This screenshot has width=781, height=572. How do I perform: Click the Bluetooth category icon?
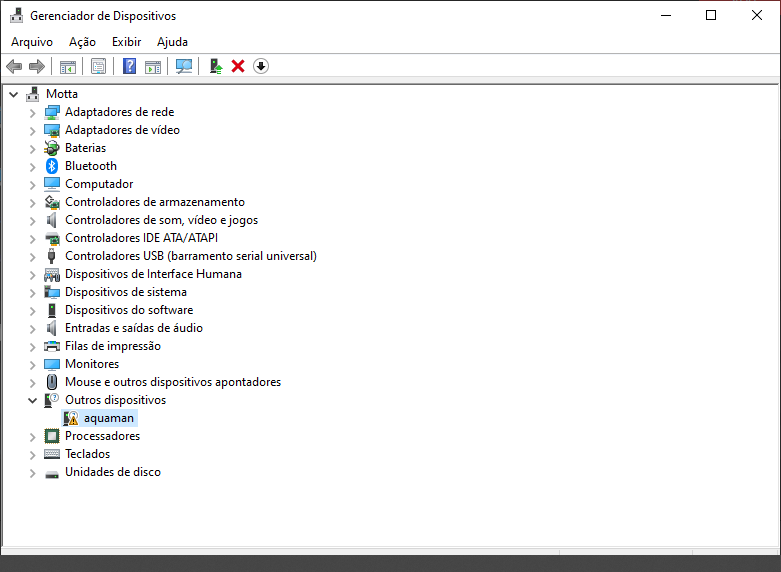pos(52,166)
